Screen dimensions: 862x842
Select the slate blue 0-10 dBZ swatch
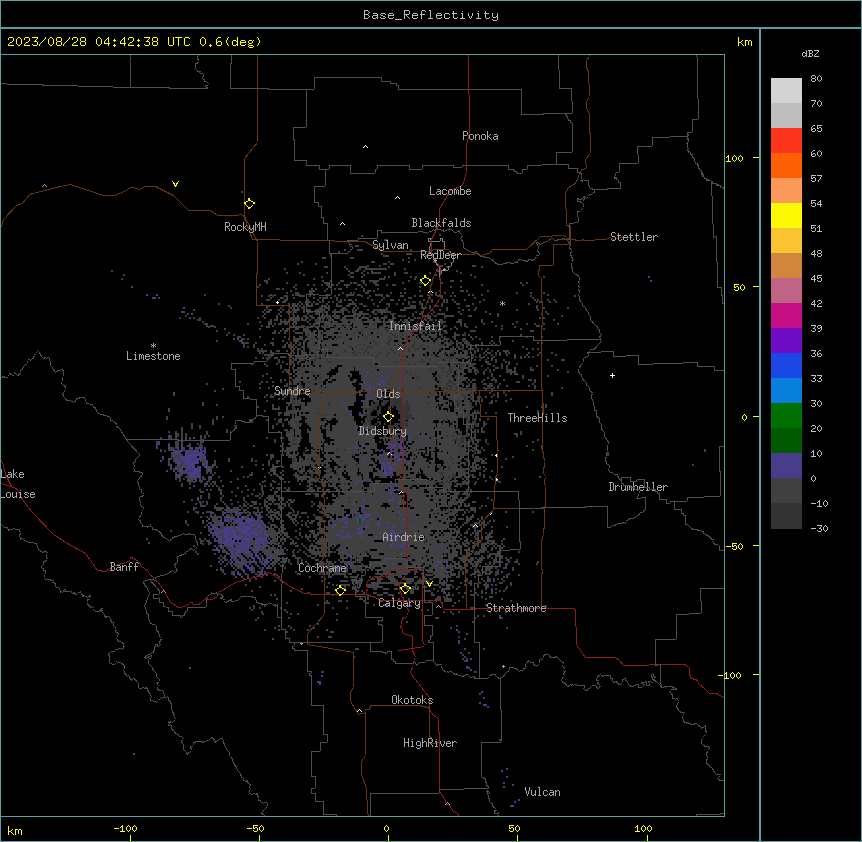coord(786,466)
